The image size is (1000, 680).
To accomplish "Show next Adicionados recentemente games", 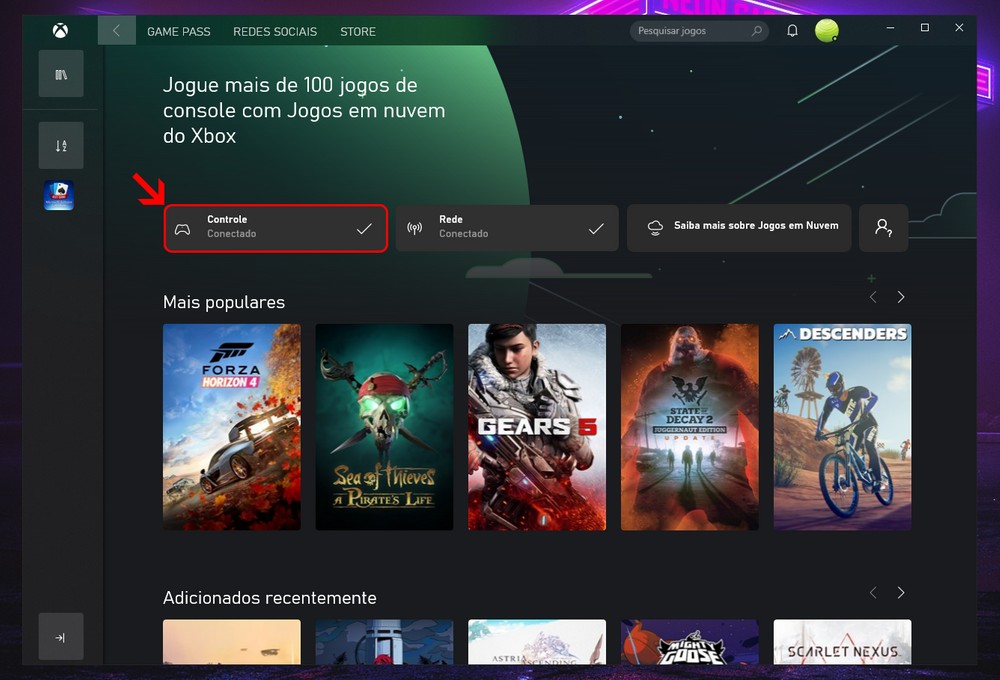I will tap(901, 593).
